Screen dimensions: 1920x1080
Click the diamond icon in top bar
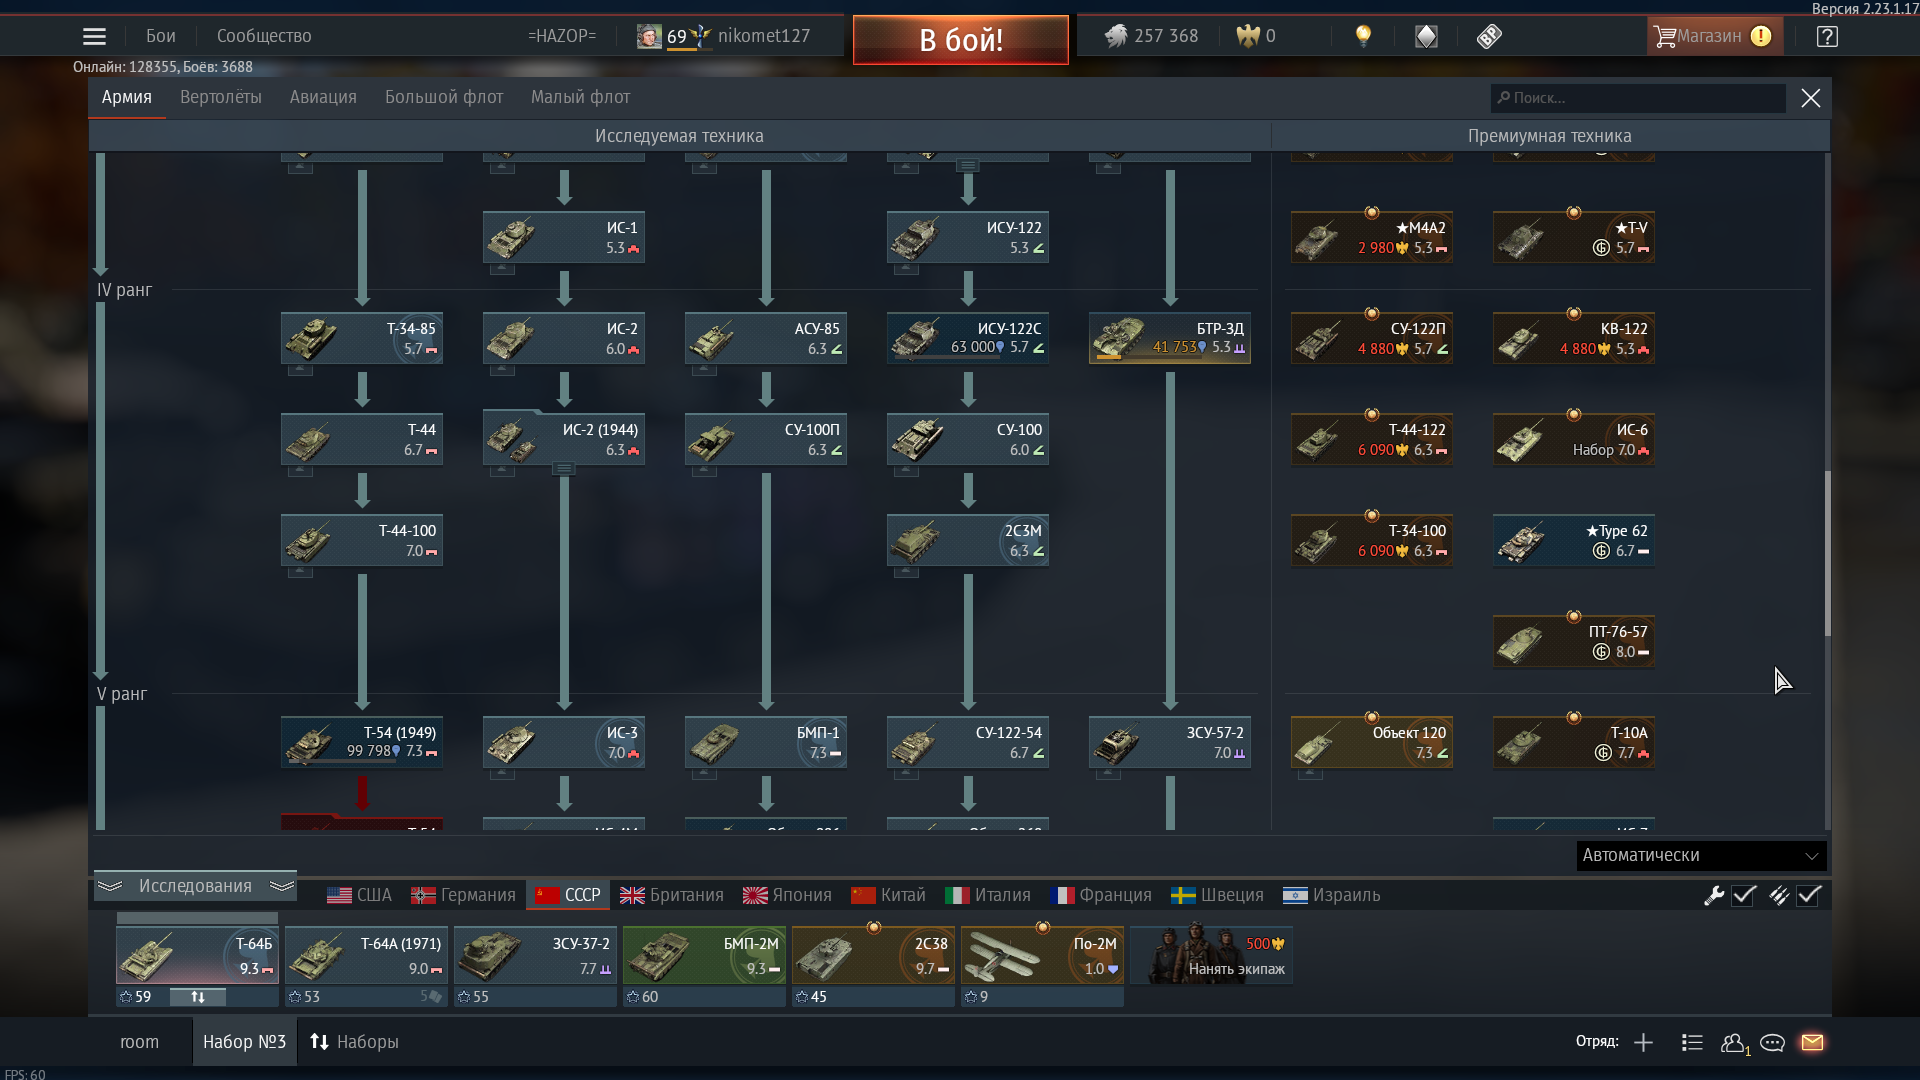1426,36
